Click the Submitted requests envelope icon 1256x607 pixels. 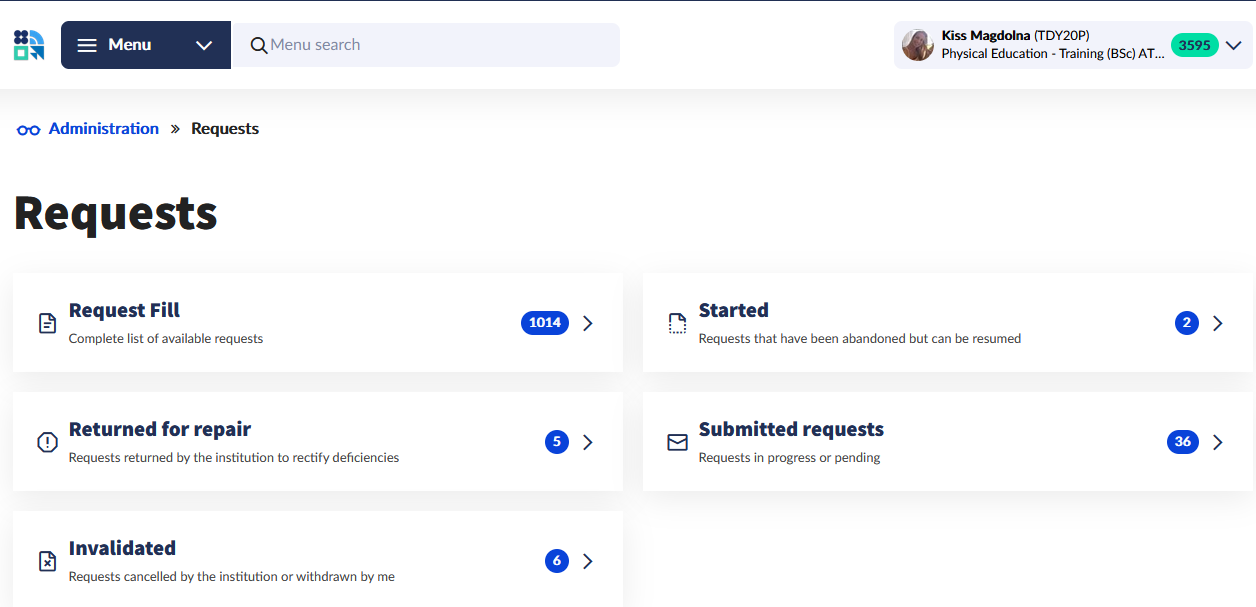(x=677, y=442)
